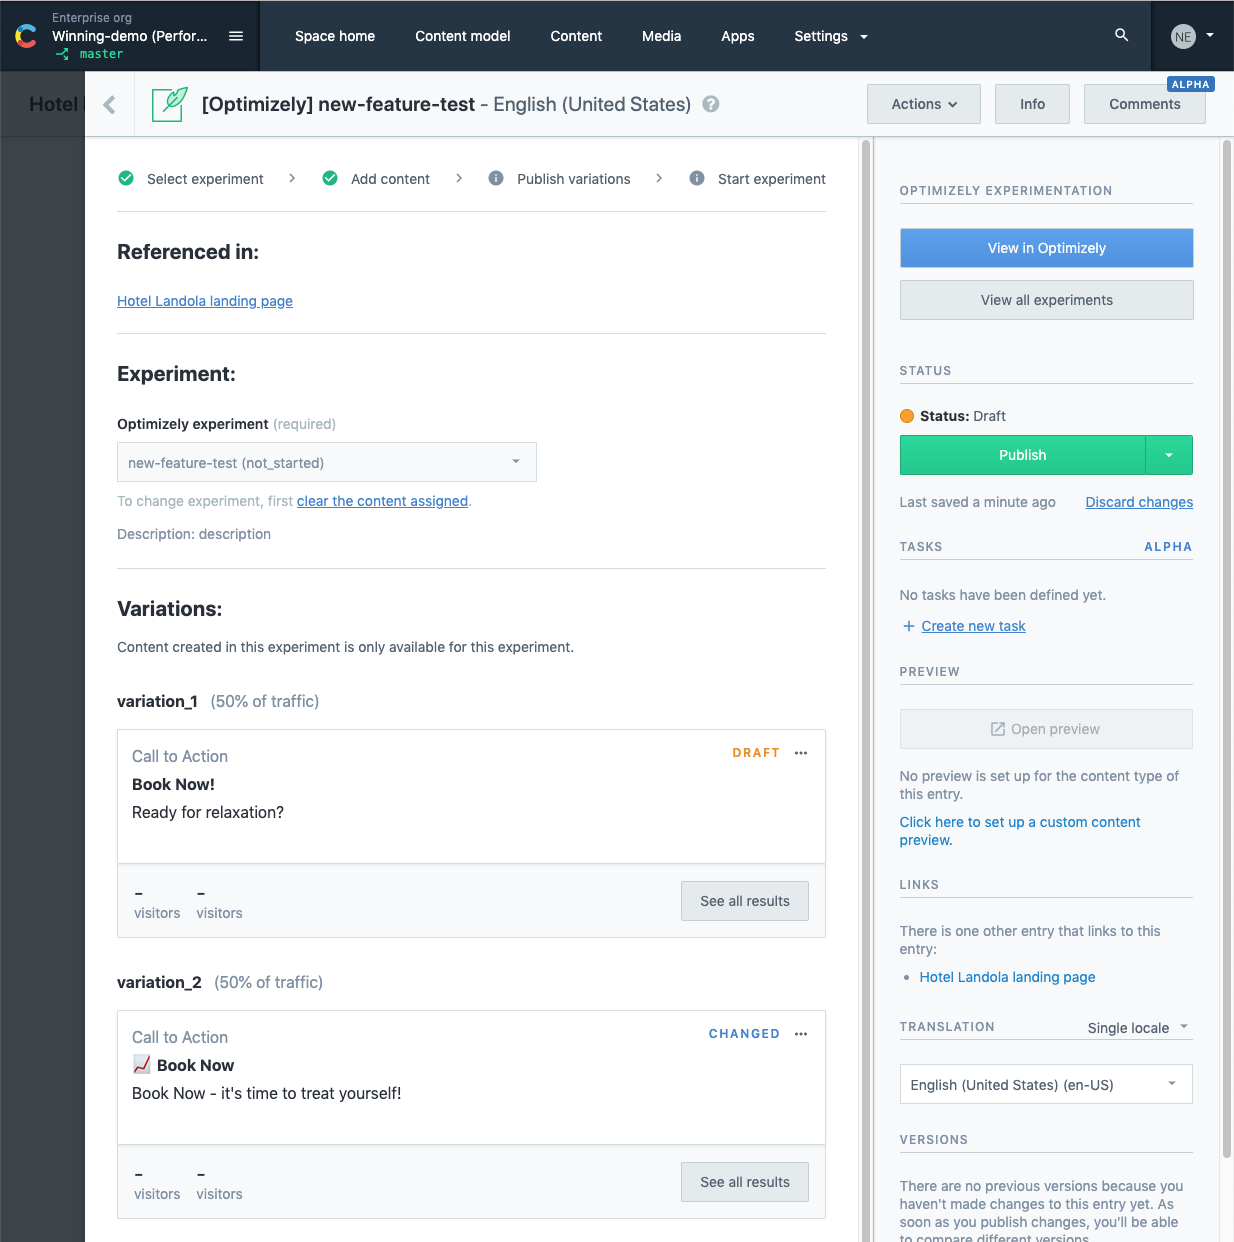The height and width of the screenshot is (1242, 1234).
Task: Click the Contentful logo icon
Action: [x=26, y=36]
